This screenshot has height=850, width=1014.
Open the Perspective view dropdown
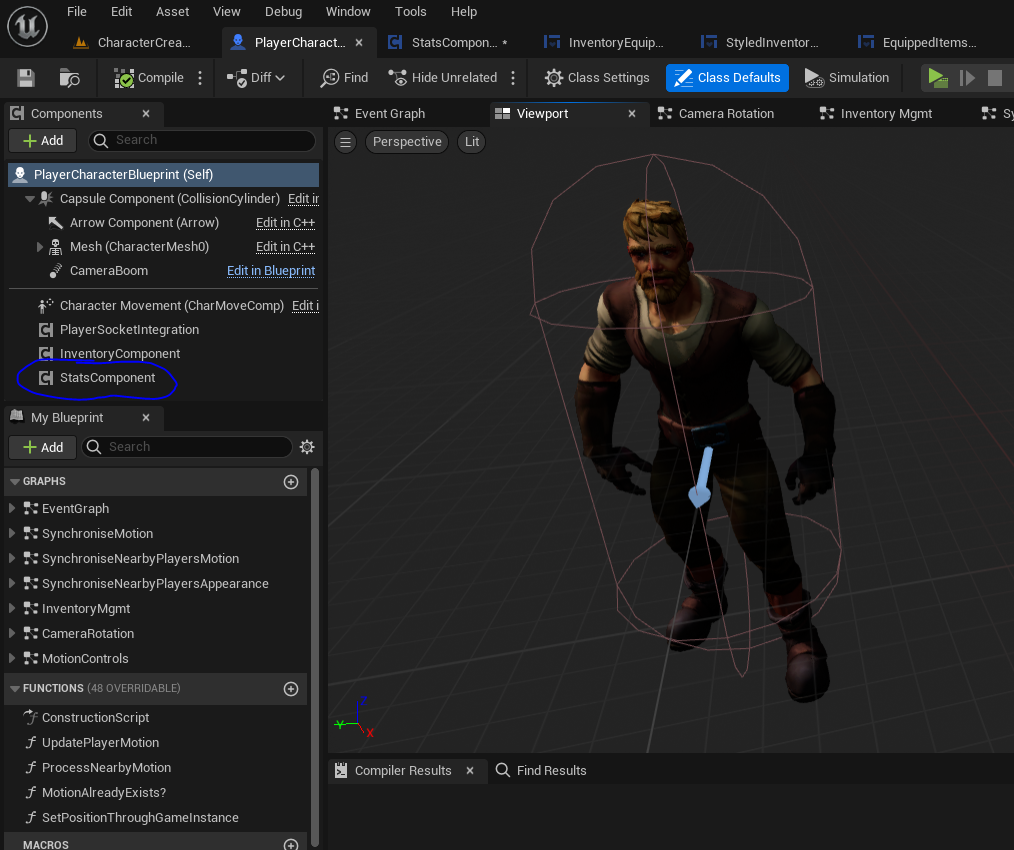click(x=407, y=142)
